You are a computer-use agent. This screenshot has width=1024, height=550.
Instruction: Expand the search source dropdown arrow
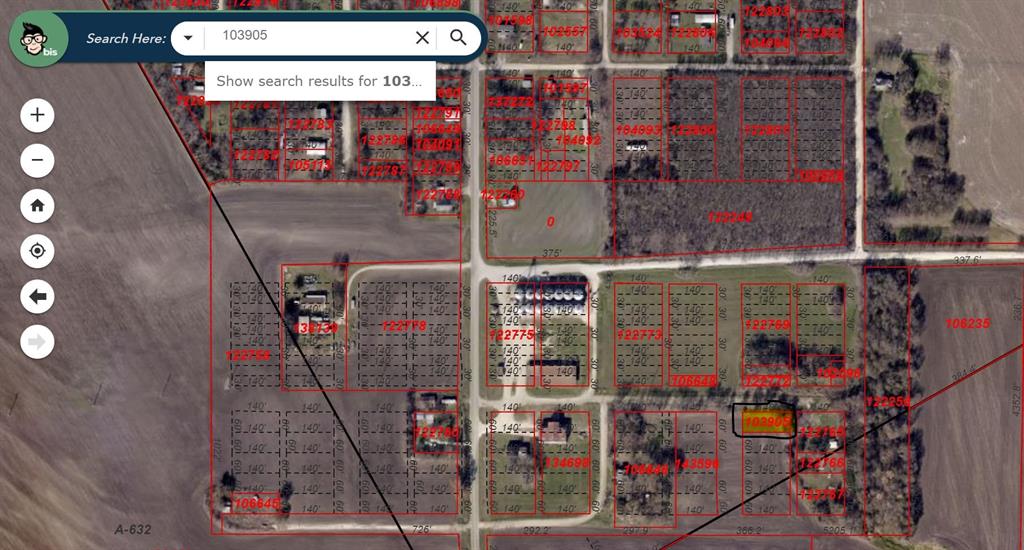[x=187, y=38]
